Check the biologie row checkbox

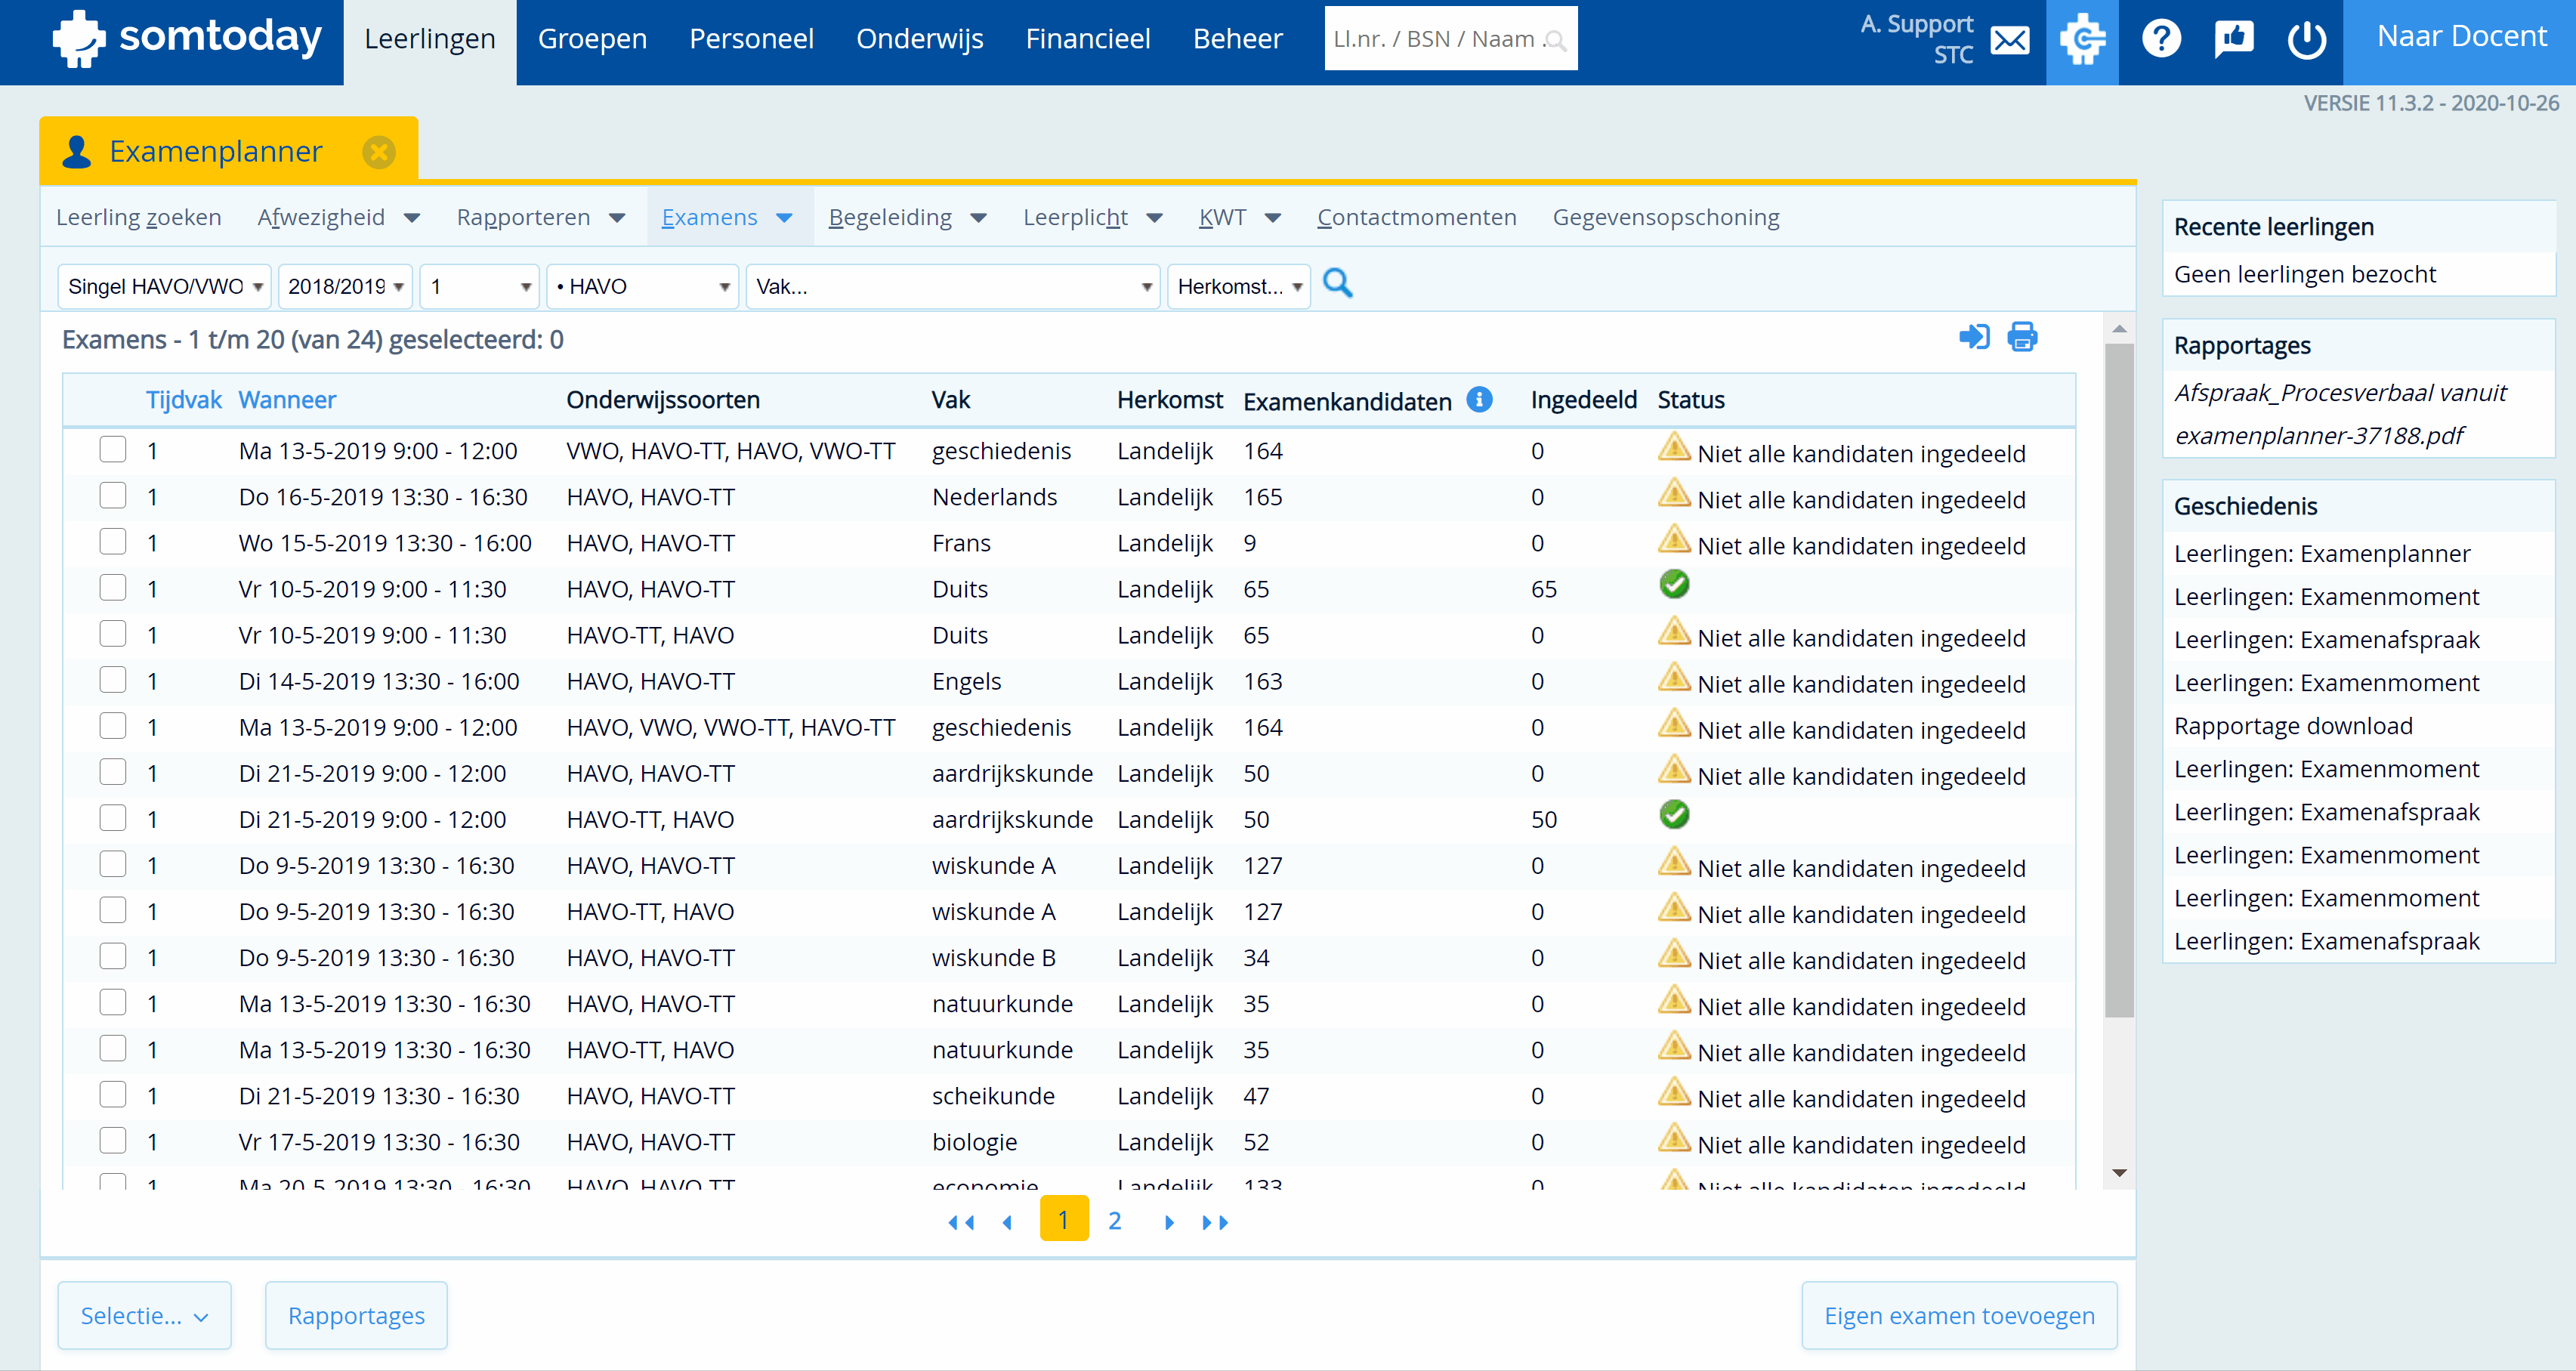(x=113, y=1141)
